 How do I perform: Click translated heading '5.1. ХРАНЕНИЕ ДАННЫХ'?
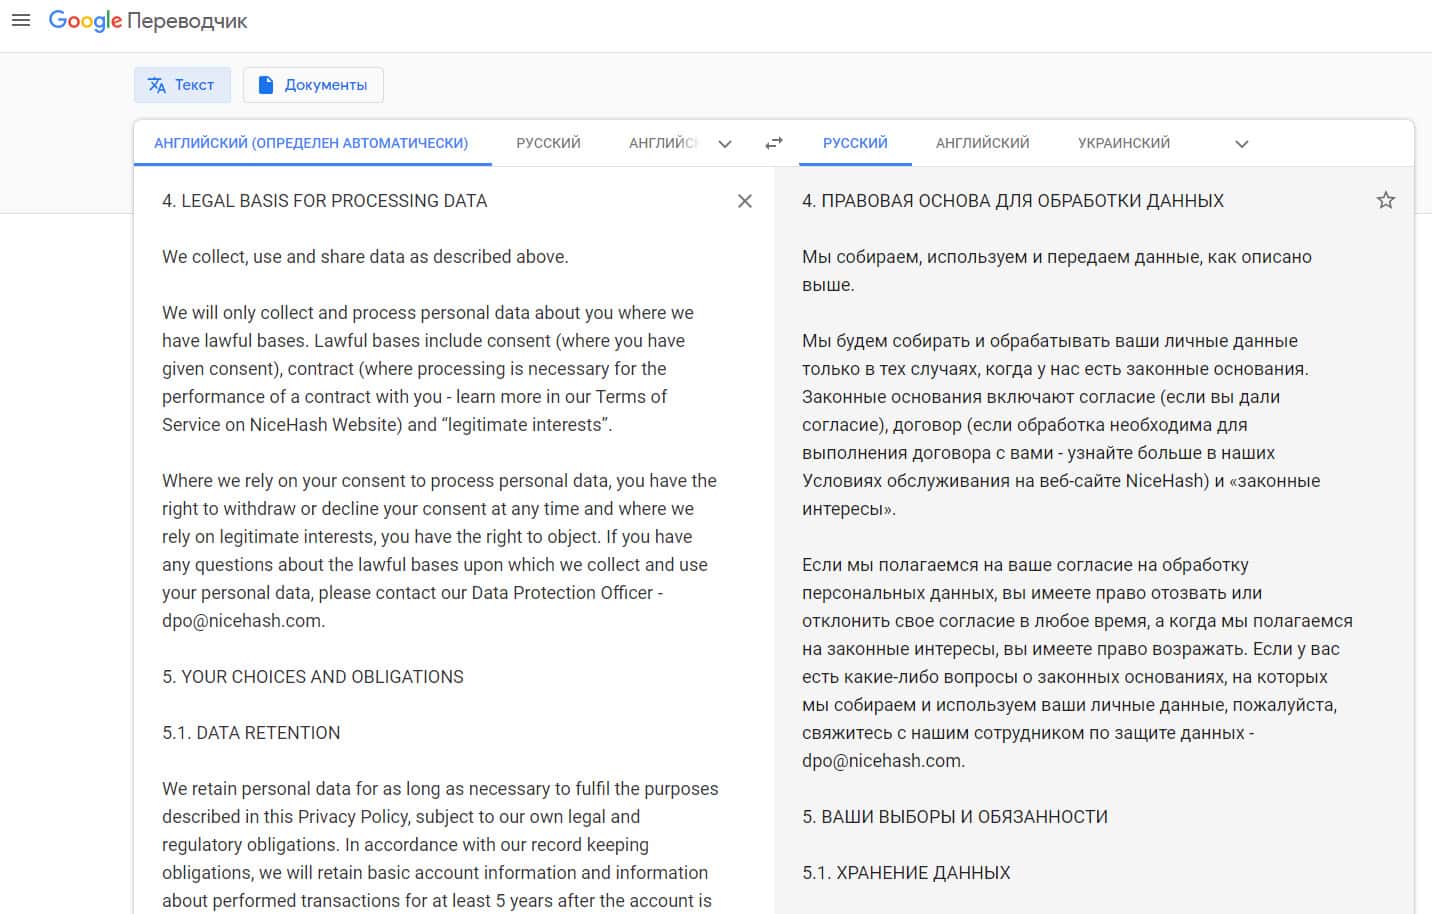click(x=906, y=873)
